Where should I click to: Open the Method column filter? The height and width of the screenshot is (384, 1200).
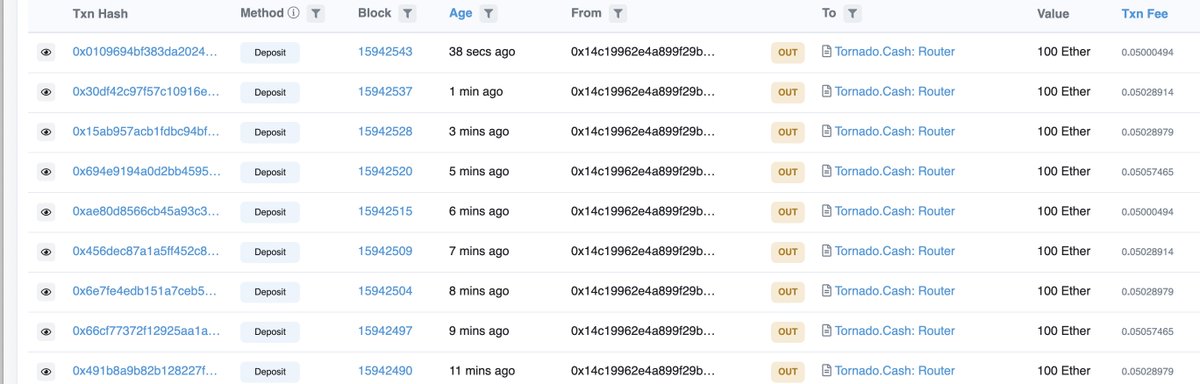pyautogui.click(x=316, y=14)
